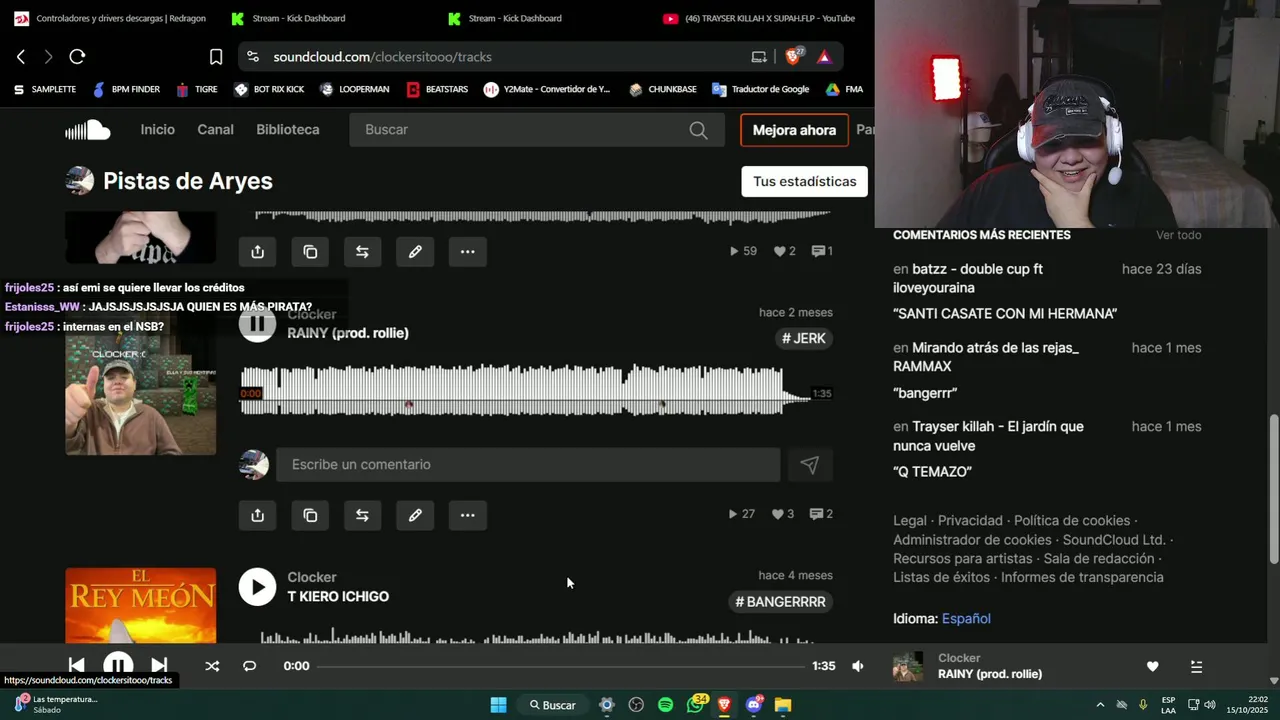The height and width of the screenshot is (720, 1280).
Task: Open WhatsApp from the Windows taskbar
Action: 696,705
